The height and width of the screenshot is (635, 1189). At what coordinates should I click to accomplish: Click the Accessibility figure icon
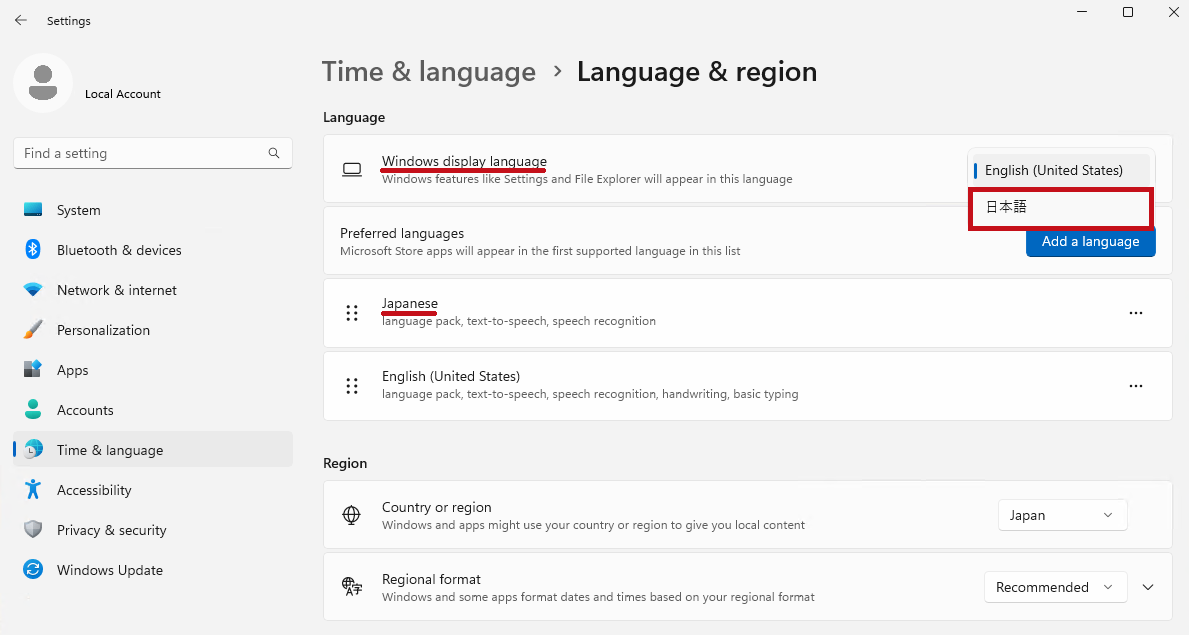click(x=33, y=489)
